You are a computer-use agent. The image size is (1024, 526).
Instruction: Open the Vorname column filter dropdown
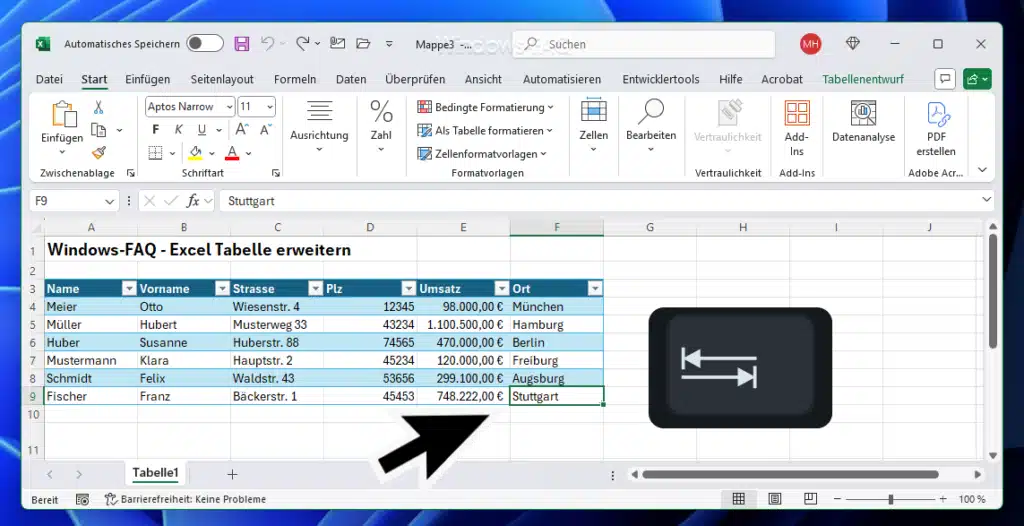pos(223,288)
